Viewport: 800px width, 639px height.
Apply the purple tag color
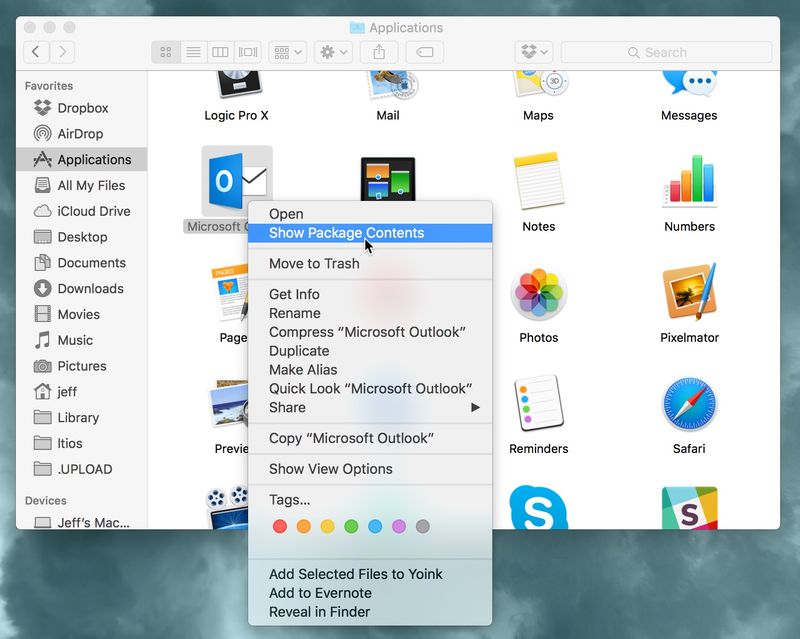tap(399, 526)
